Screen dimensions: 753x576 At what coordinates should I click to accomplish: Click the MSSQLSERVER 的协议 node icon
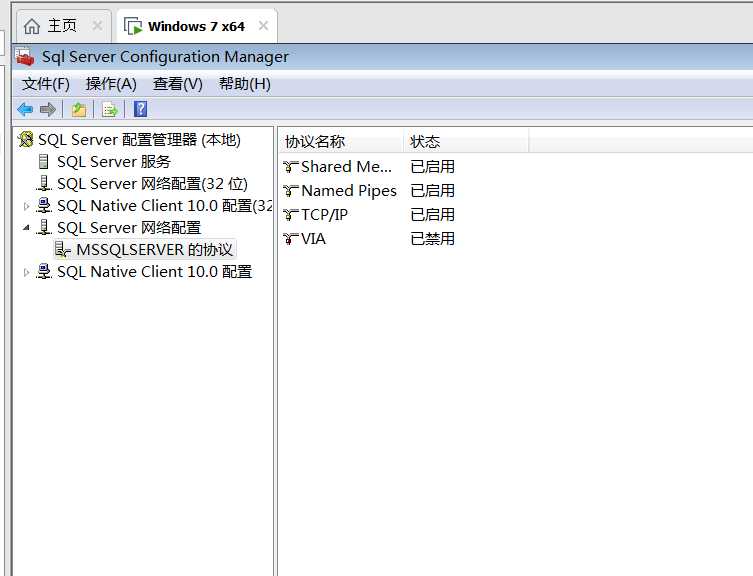(62, 249)
